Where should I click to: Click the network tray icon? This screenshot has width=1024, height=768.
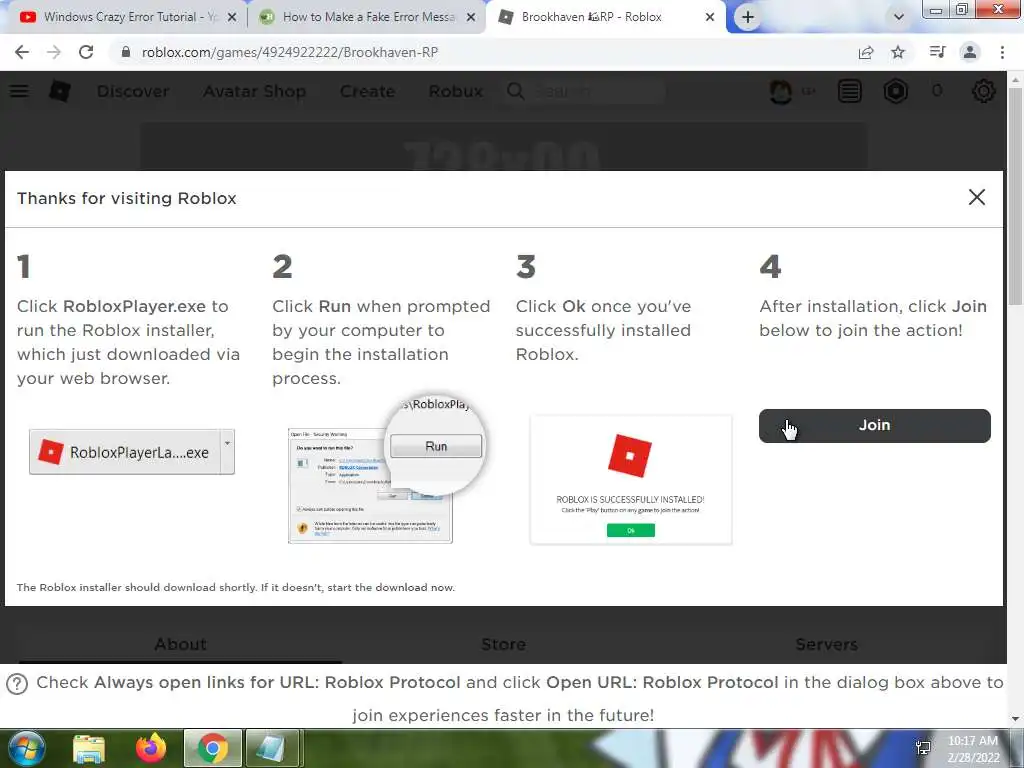coord(923,748)
